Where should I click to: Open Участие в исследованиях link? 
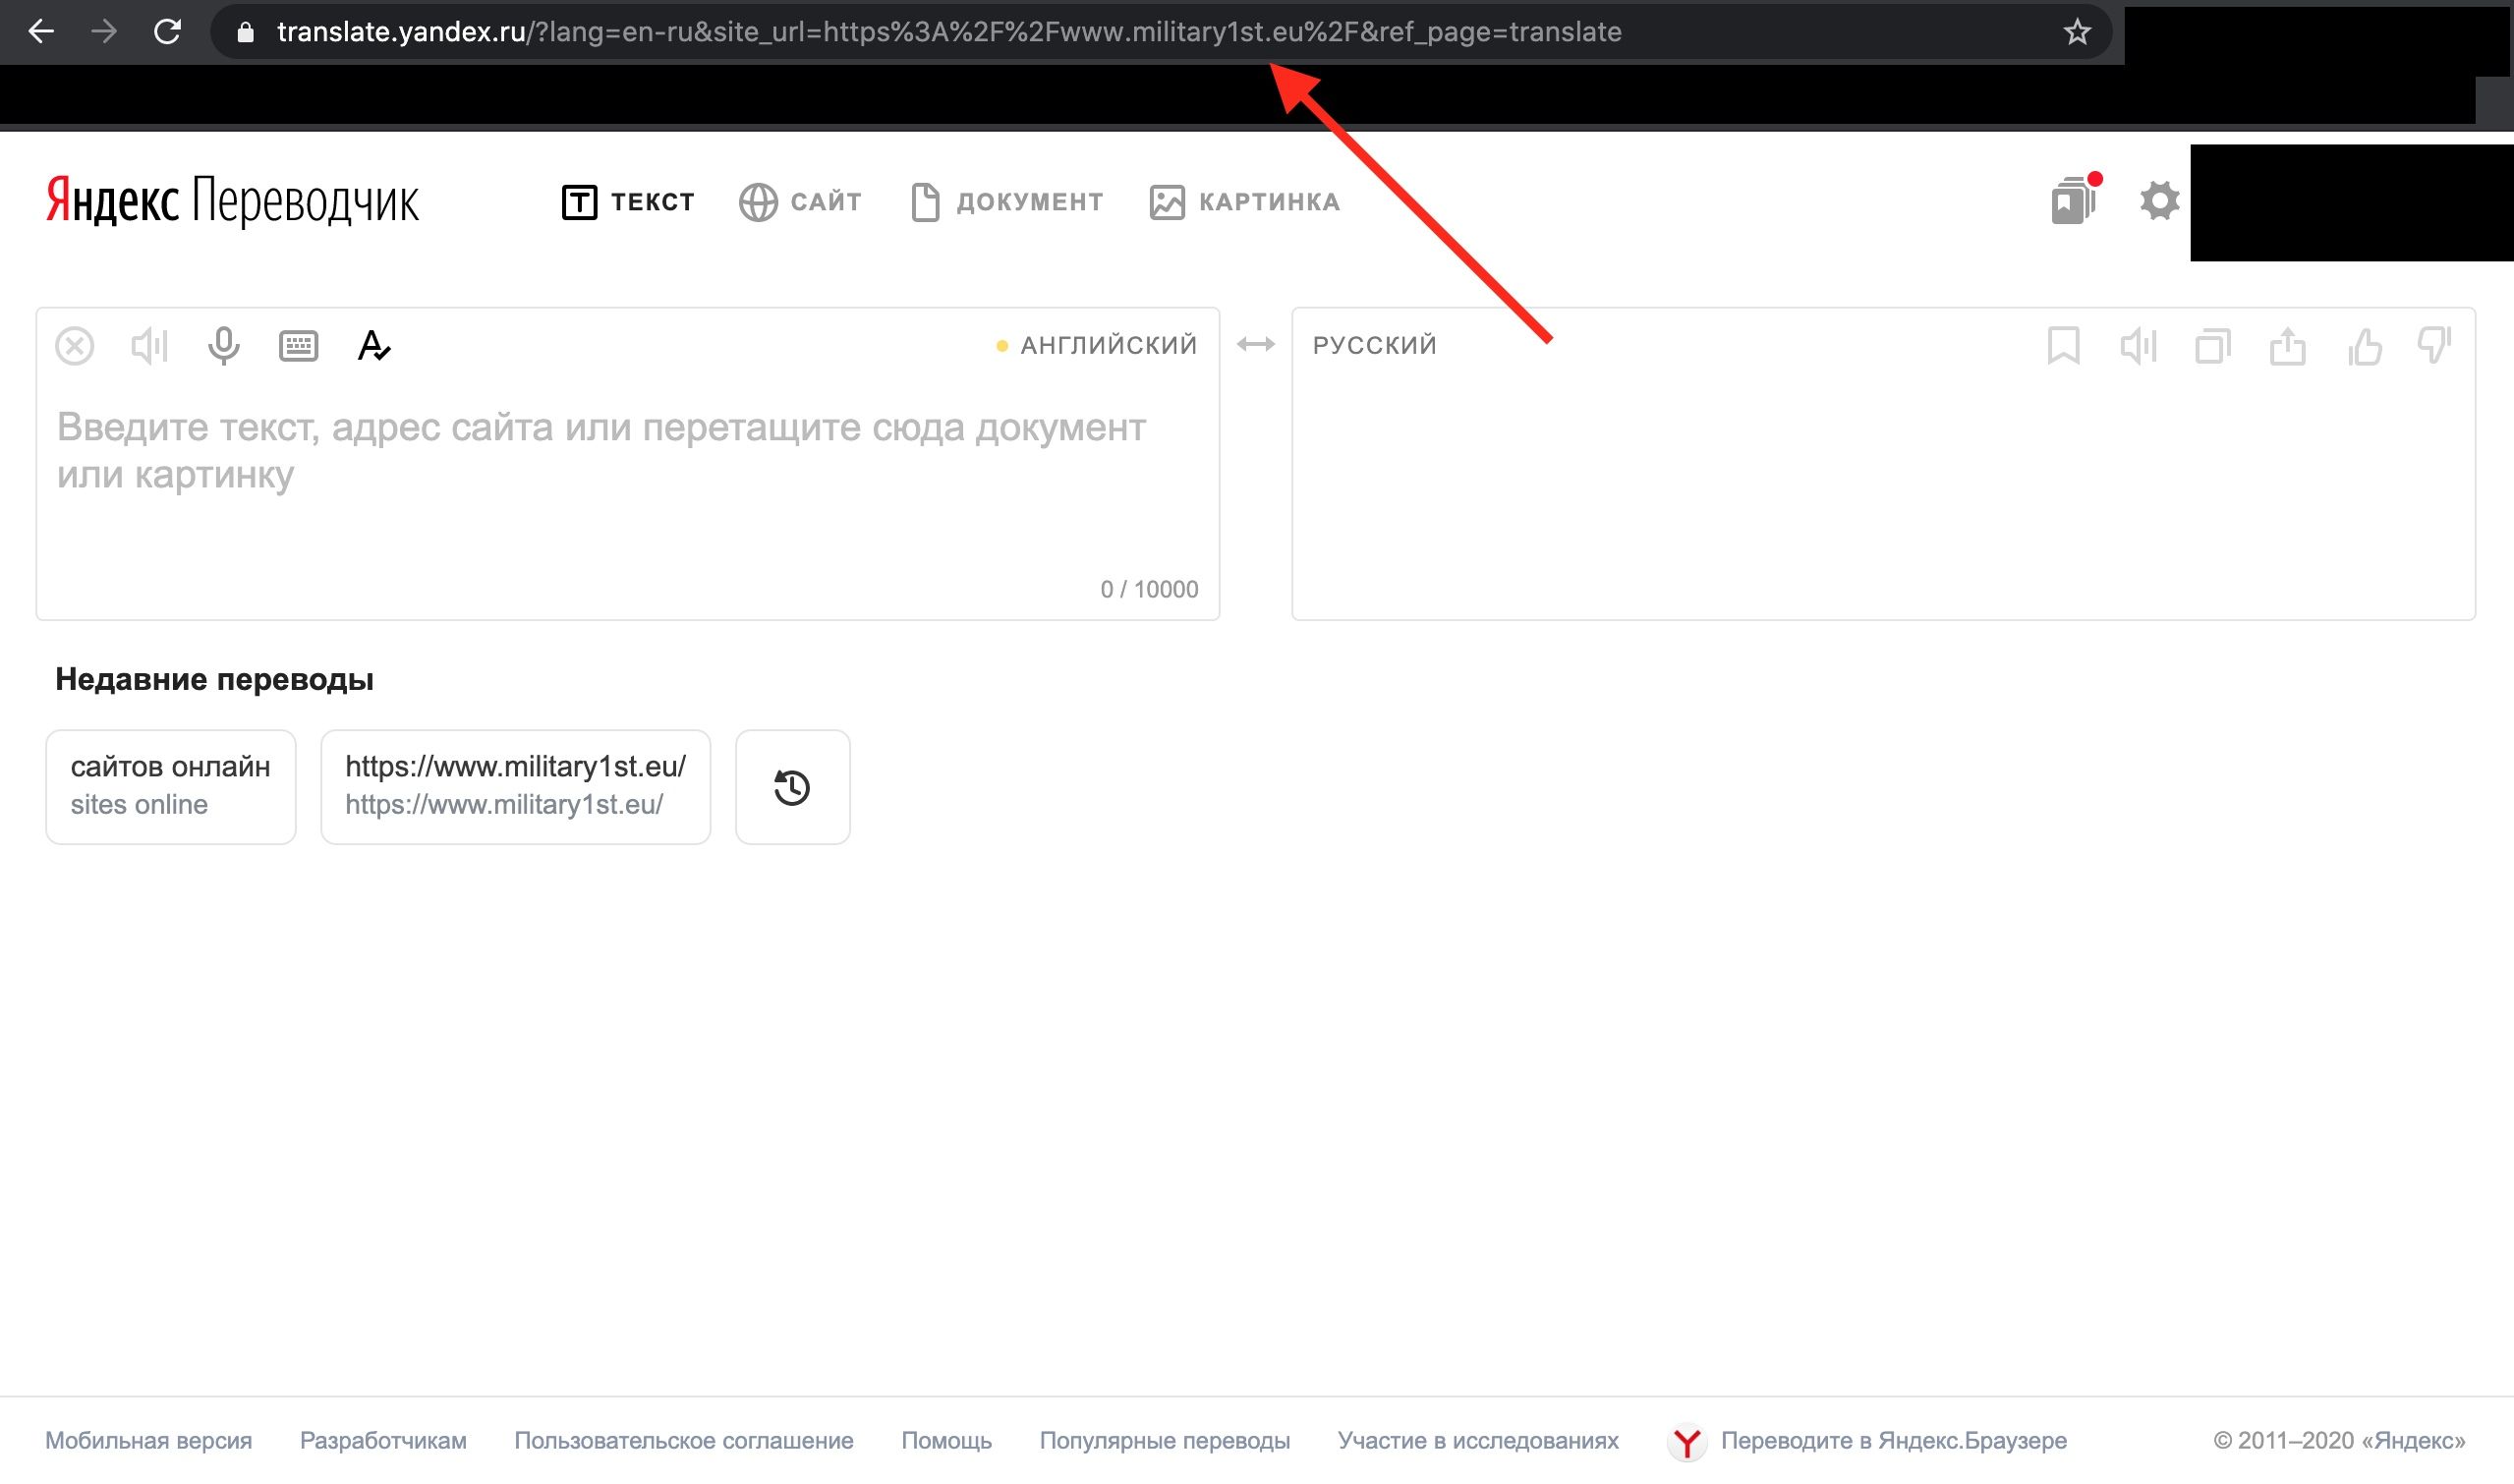coord(1478,1440)
